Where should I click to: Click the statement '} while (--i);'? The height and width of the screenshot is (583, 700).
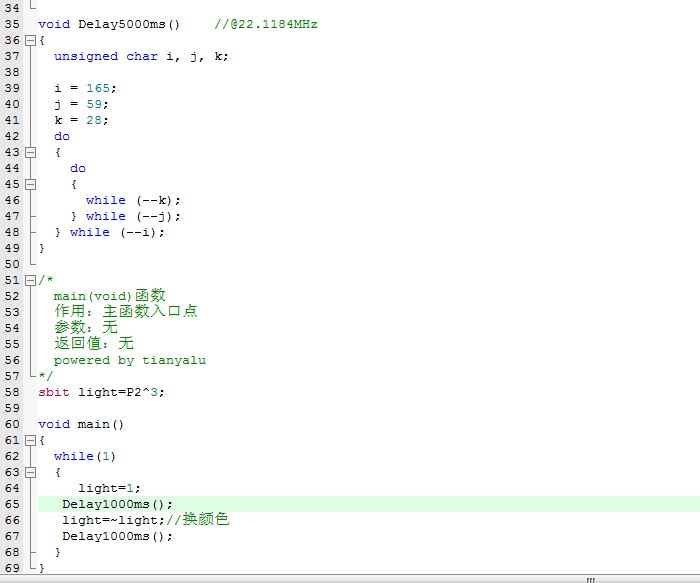pyautogui.click(x=109, y=233)
